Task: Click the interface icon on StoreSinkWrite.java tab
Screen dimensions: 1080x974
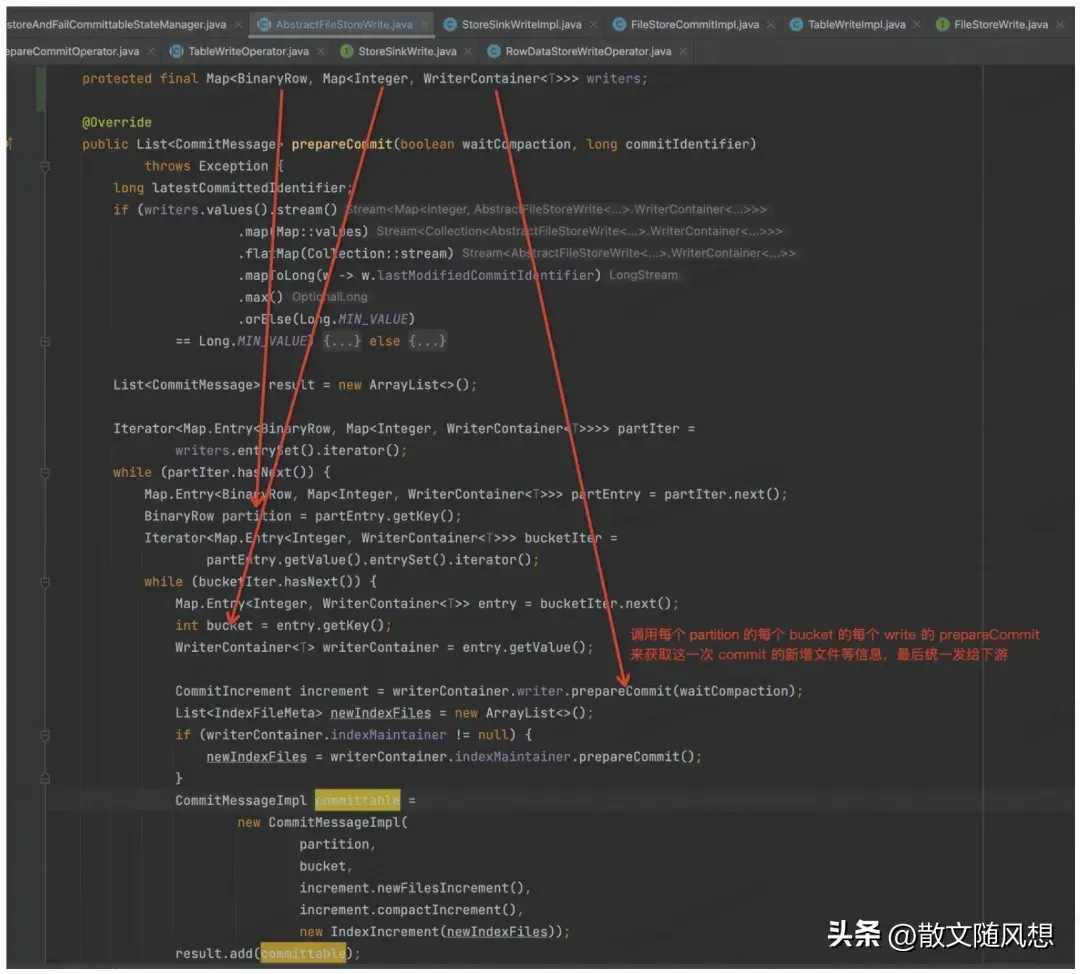Action: pyautogui.click(x=346, y=52)
